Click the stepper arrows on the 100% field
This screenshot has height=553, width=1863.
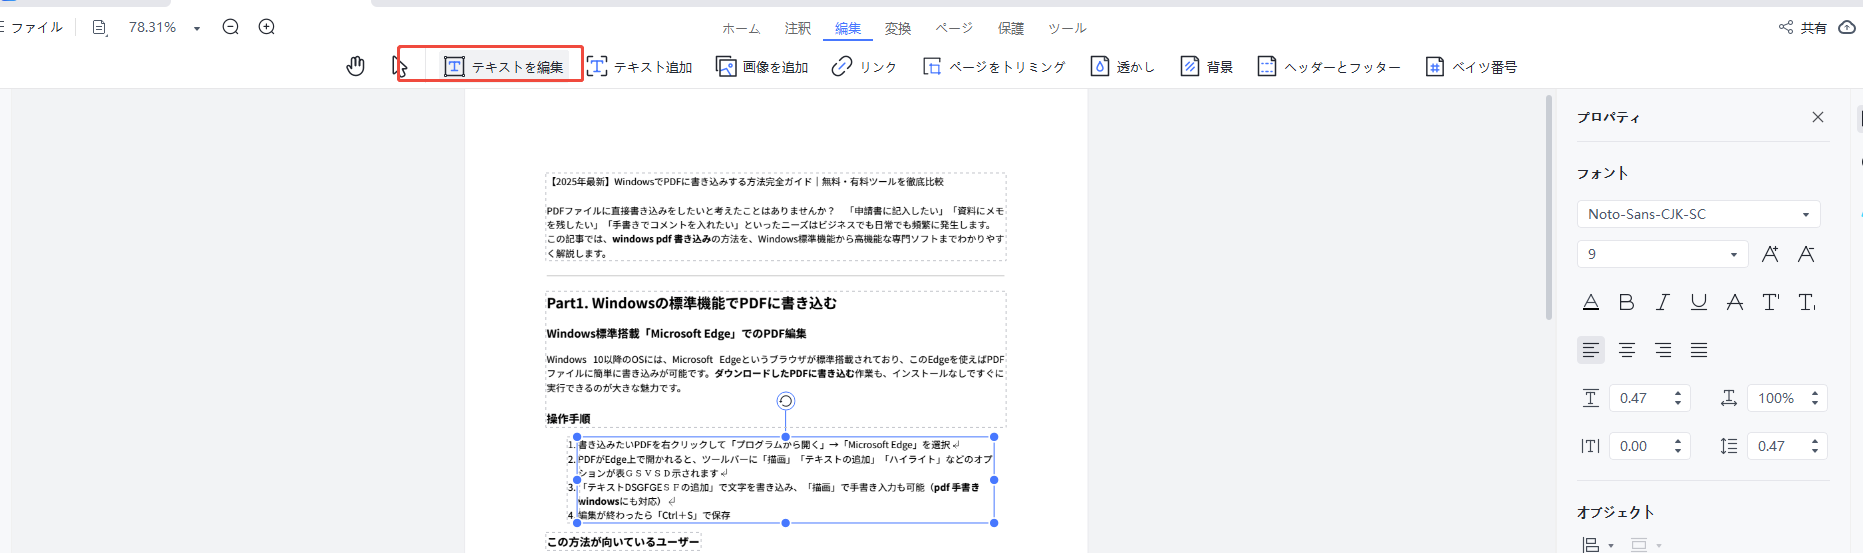click(1815, 398)
